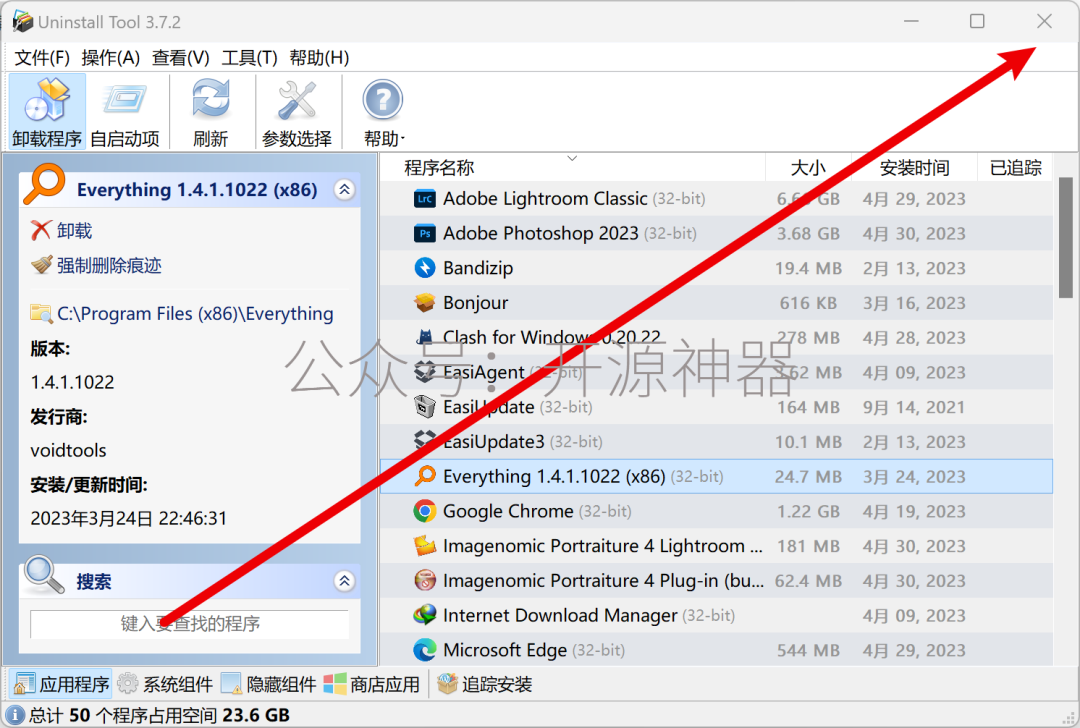The width and height of the screenshot is (1080, 728).
Task: Sort by 大小 size column header
Action: pos(808,167)
